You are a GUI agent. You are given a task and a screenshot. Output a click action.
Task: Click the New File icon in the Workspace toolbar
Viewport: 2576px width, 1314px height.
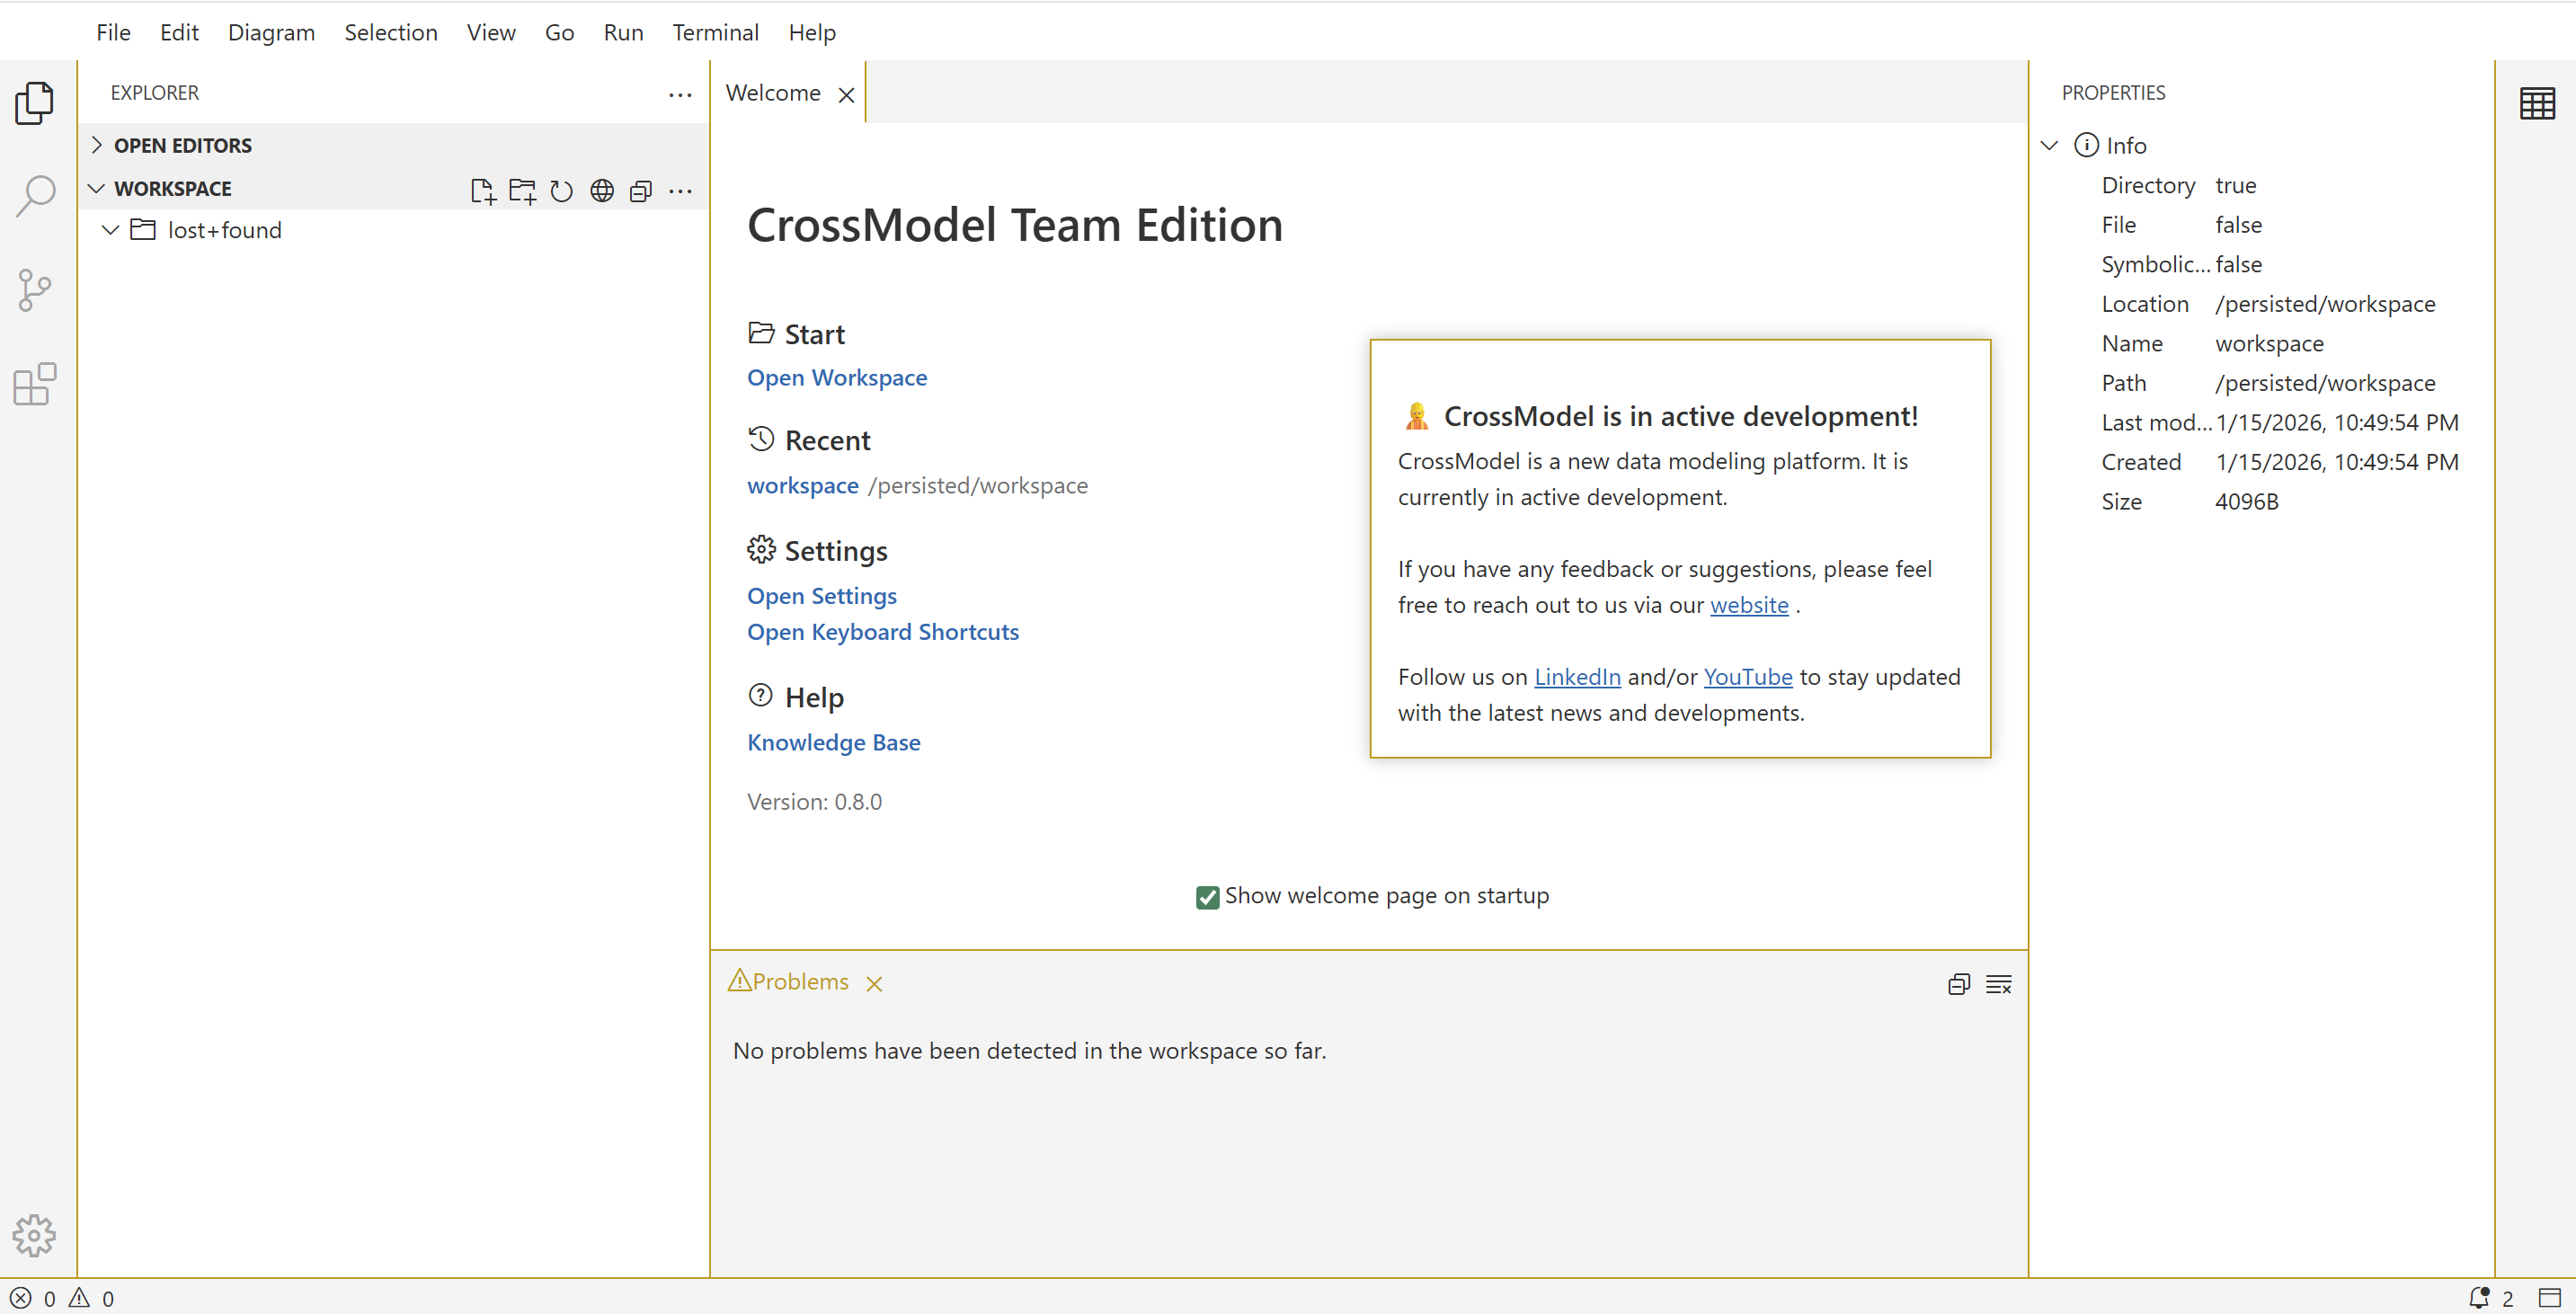pyautogui.click(x=482, y=190)
